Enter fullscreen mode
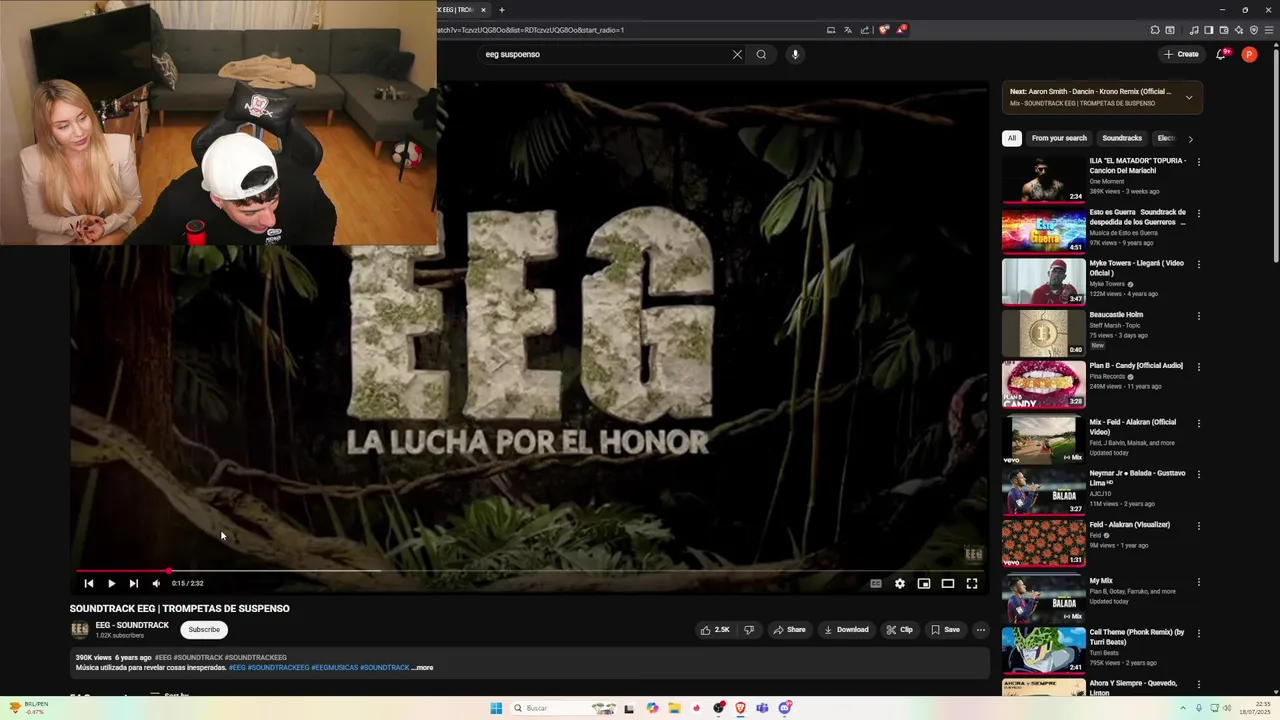 972,583
